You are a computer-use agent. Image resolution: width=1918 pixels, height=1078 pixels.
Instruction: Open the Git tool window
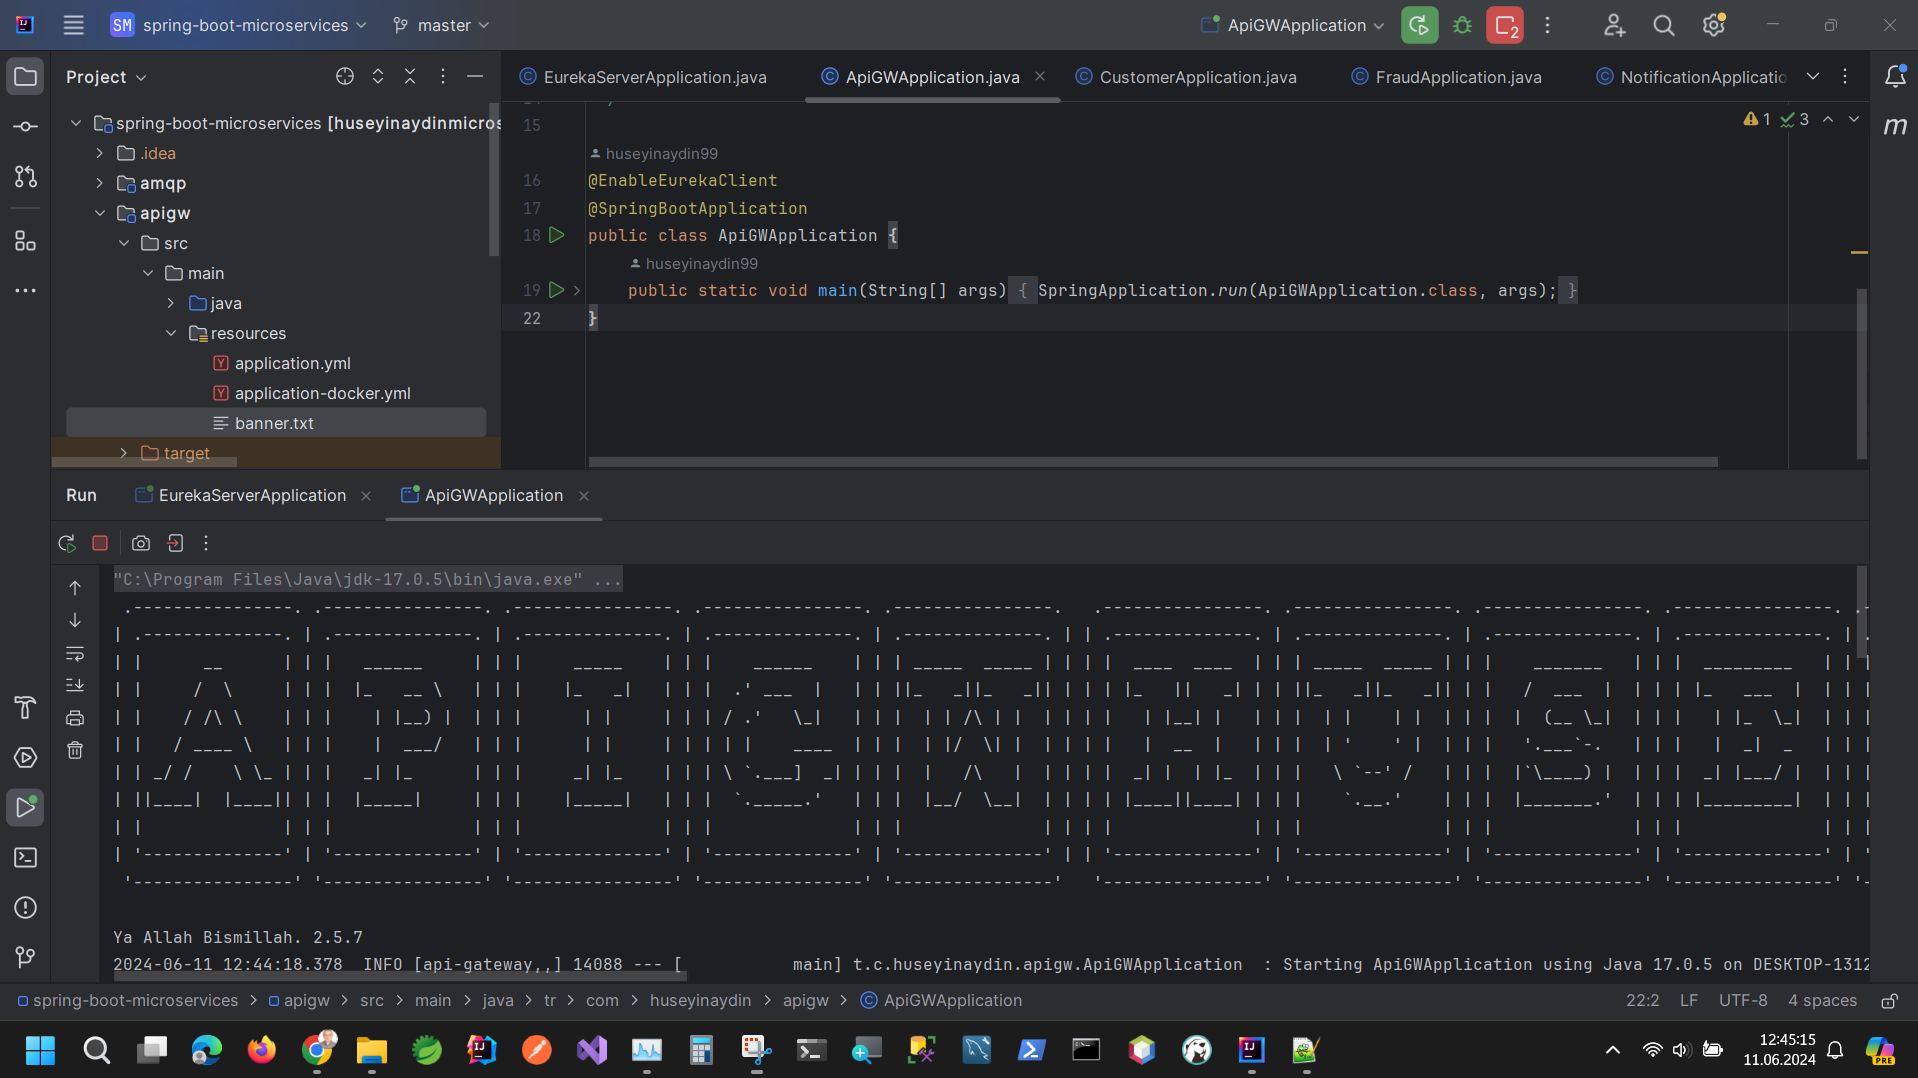point(26,957)
